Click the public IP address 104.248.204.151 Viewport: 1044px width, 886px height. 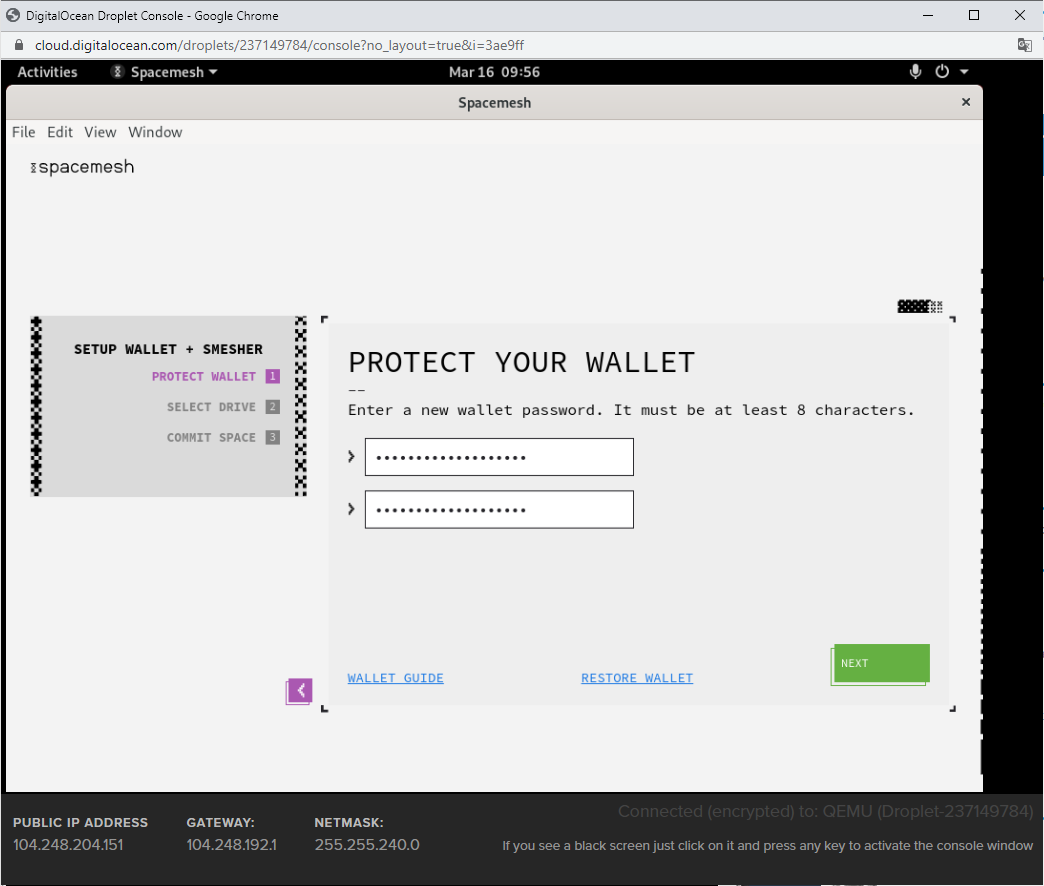click(68, 845)
